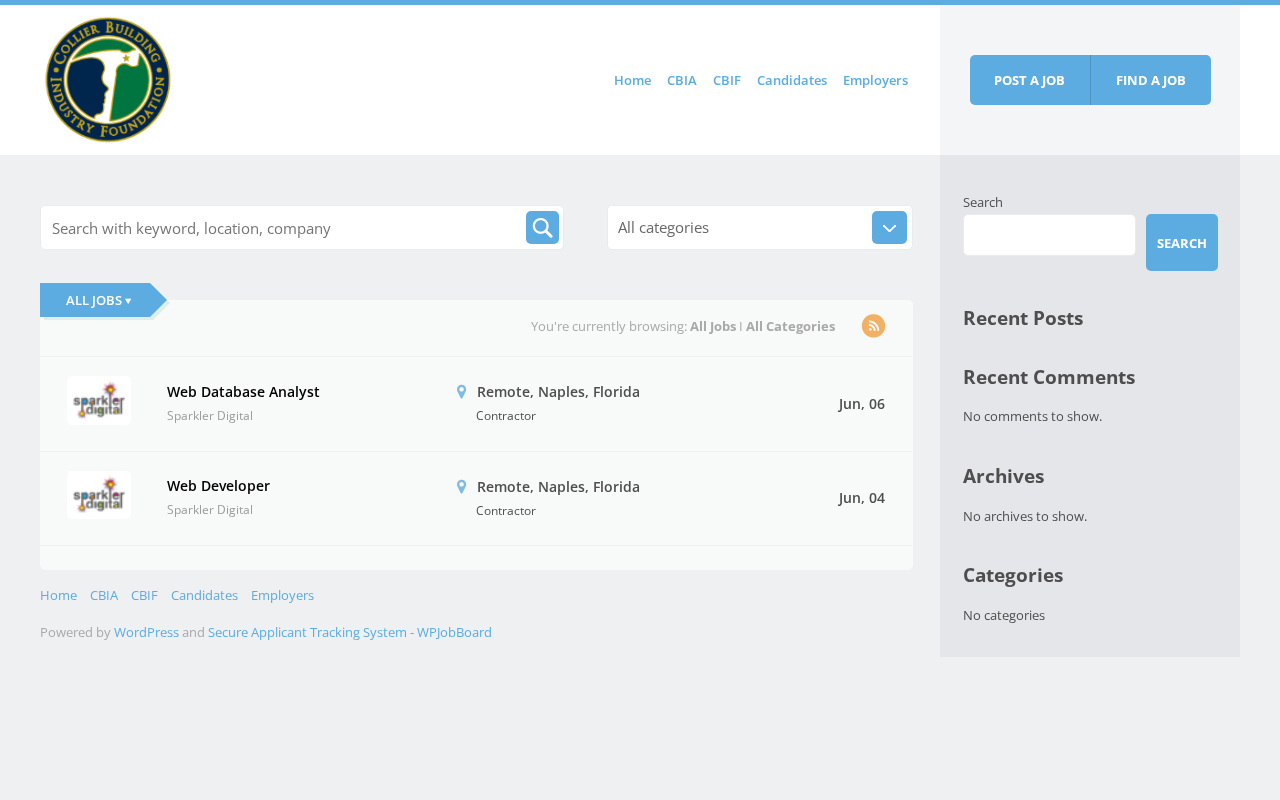Click location pin beside Web Database Analyst
The height and width of the screenshot is (800, 1280).
pyautogui.click(x=462, y=392)
